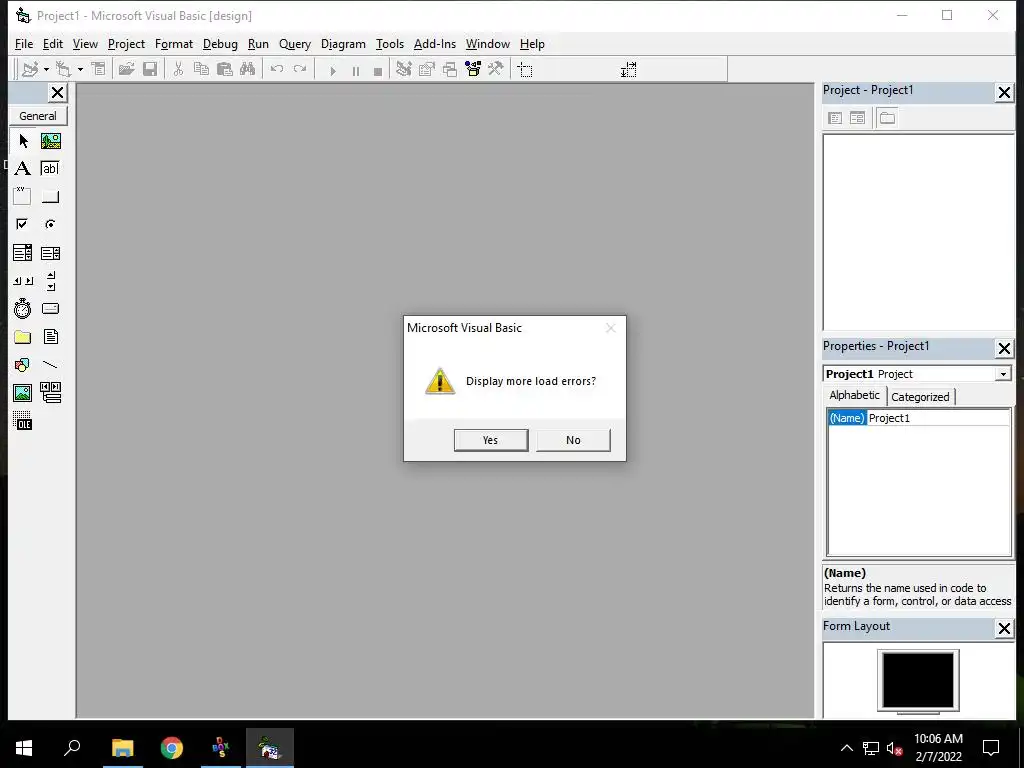The image size is (1024, 768).
Task: Click the Start run button
Action: (332, 71)
